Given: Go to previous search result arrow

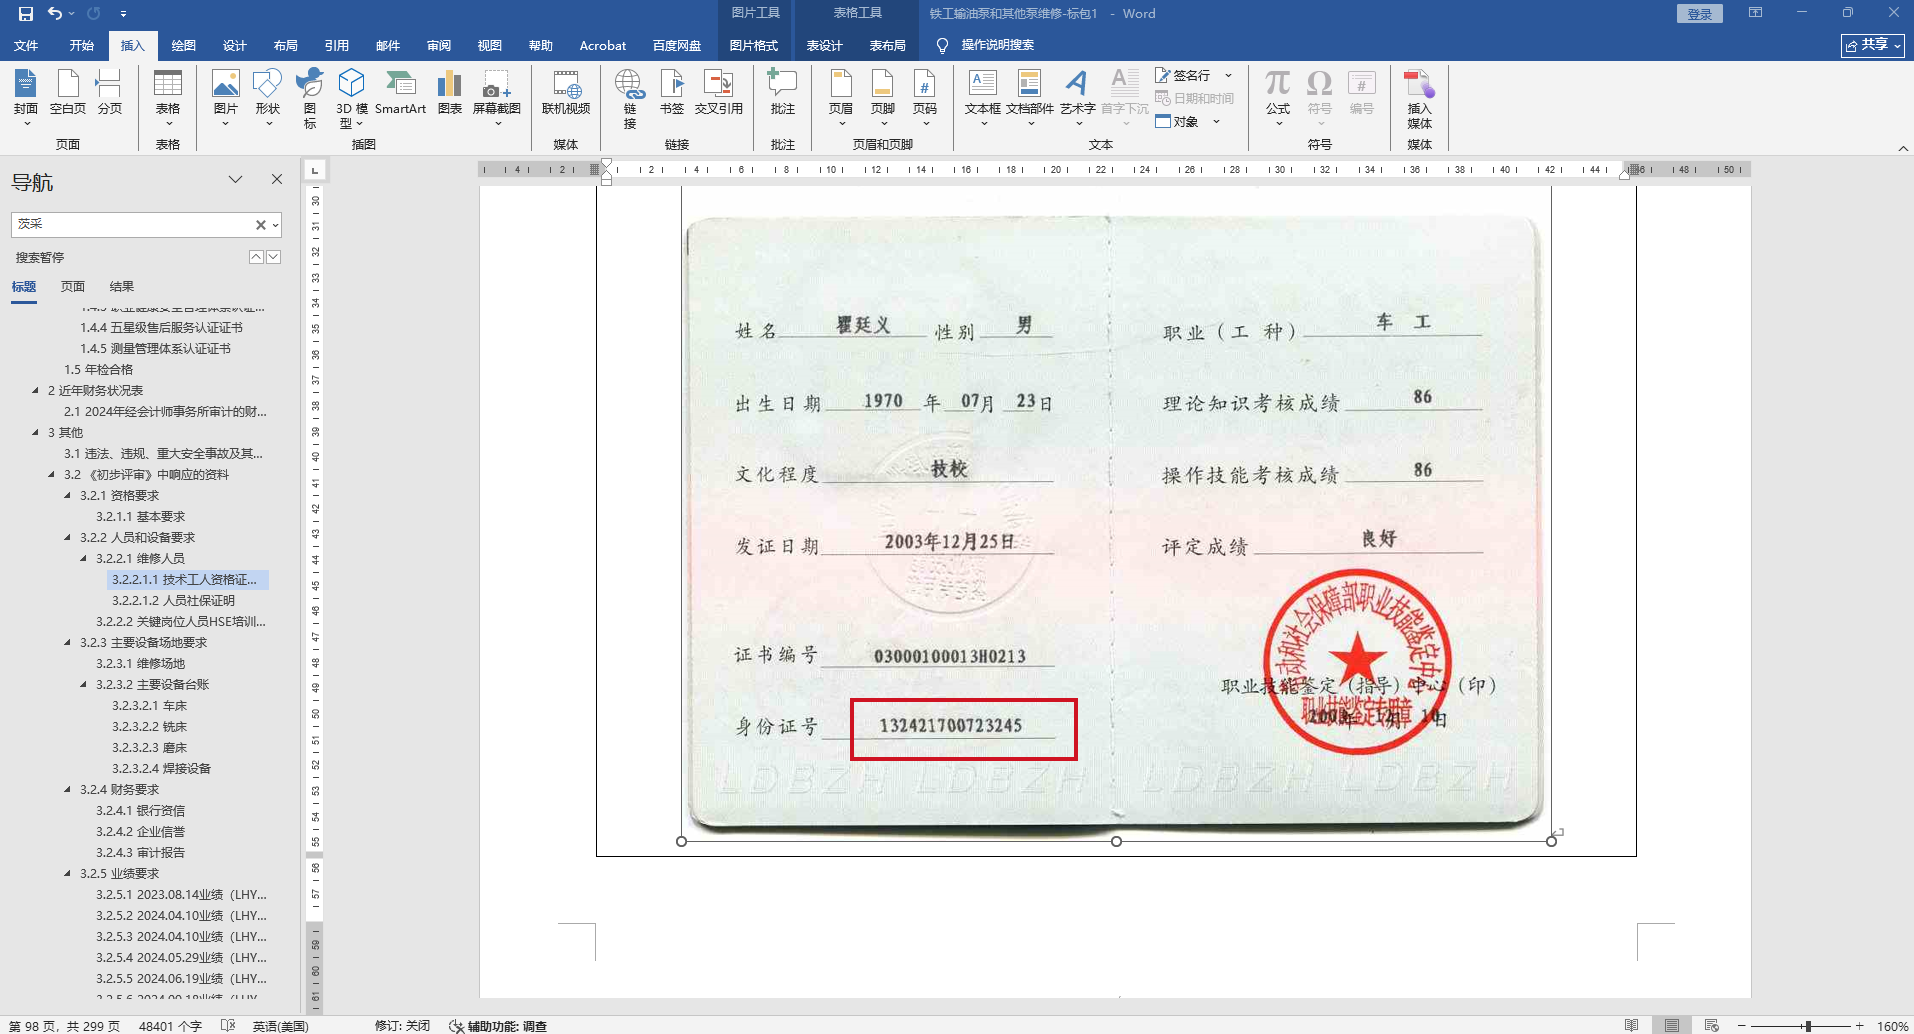Looking at the screenshot, I should [256, 257].
